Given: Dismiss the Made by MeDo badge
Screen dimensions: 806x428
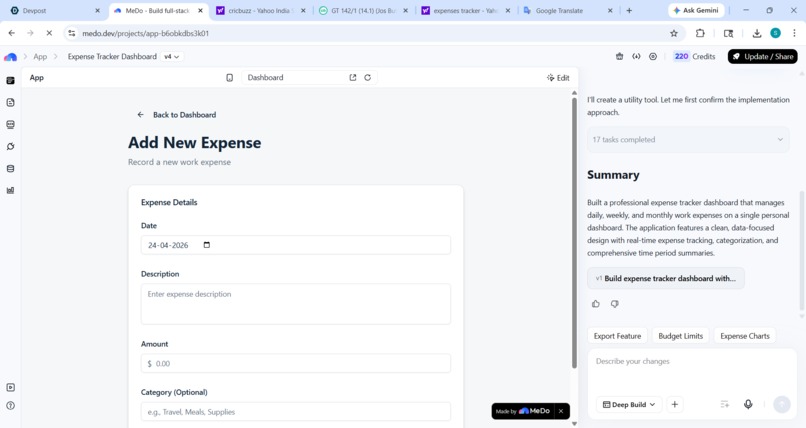Looking at the screenshot, I should [x=561, y=411].
